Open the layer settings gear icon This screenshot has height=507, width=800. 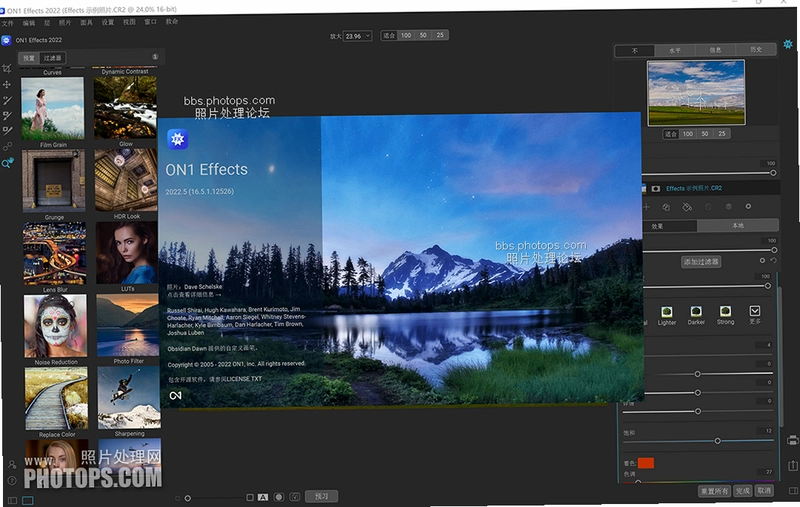(748, 207)
